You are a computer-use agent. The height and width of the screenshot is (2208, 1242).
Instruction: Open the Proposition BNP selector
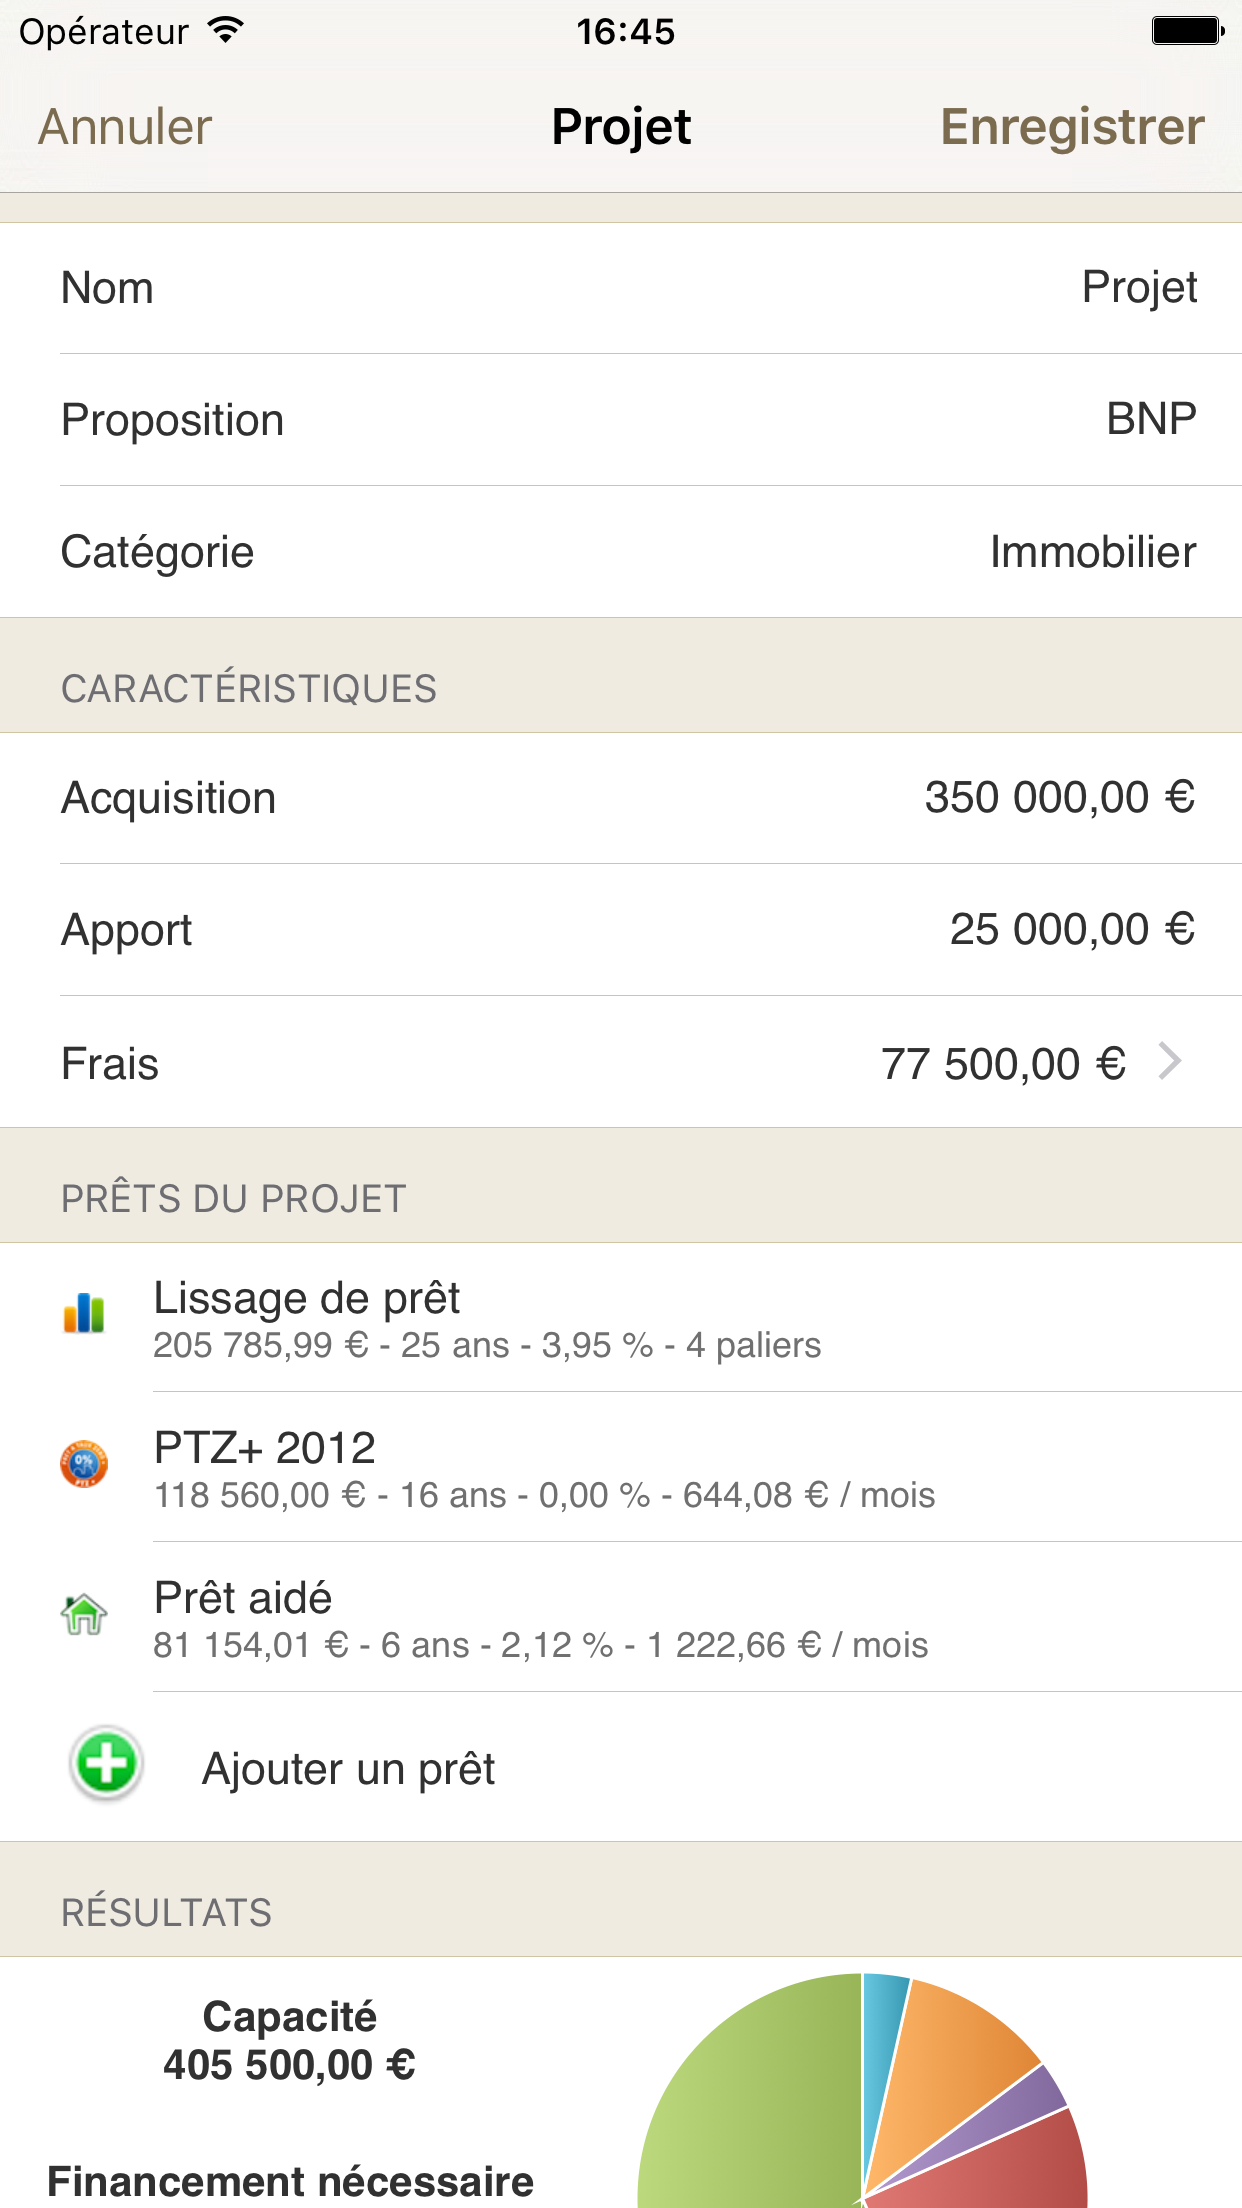coord(1150,419)
